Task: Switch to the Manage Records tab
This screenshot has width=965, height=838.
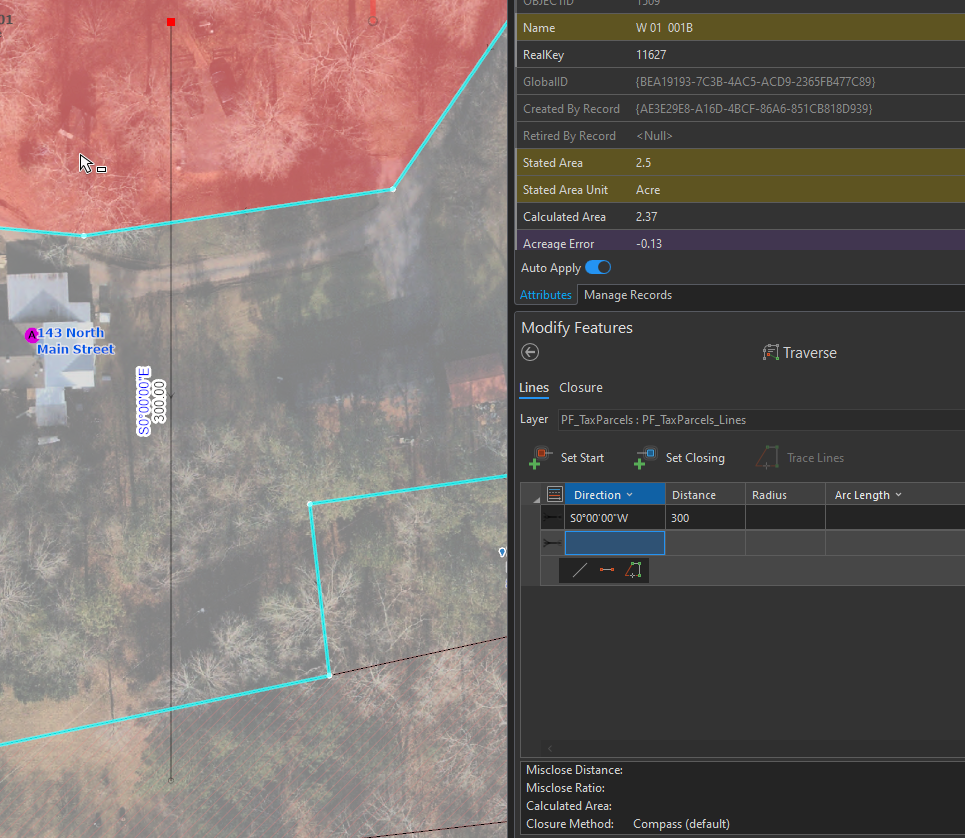Action: (627, 295)
